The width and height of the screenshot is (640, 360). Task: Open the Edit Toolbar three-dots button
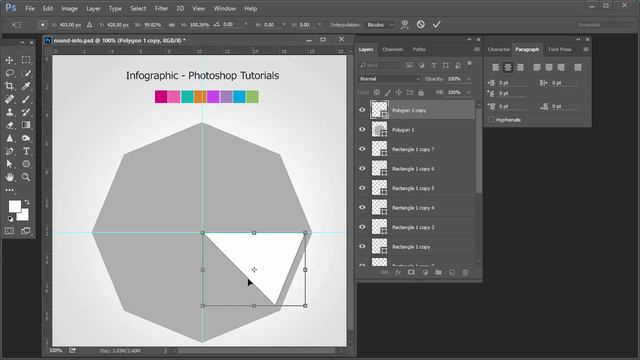click(x=9, y=190)
